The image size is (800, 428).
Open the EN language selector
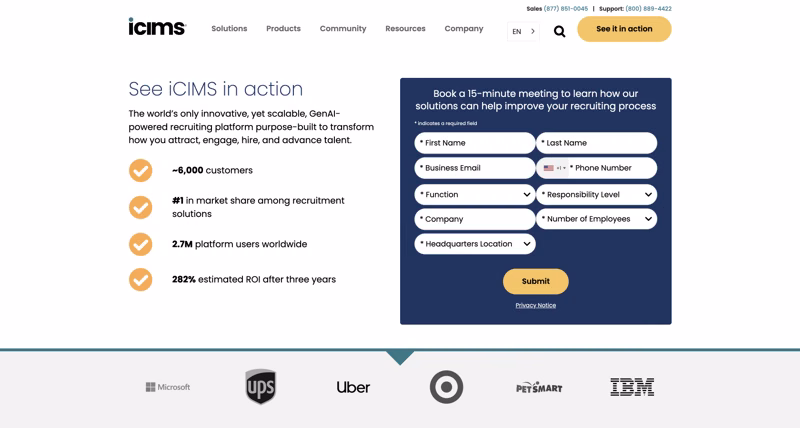coord(523,32)
